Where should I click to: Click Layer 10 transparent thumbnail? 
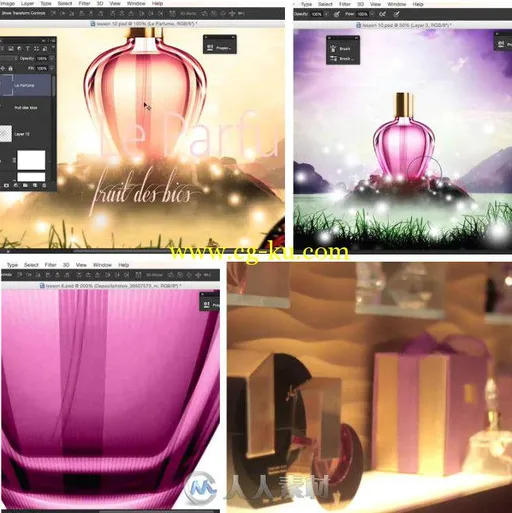6,134
